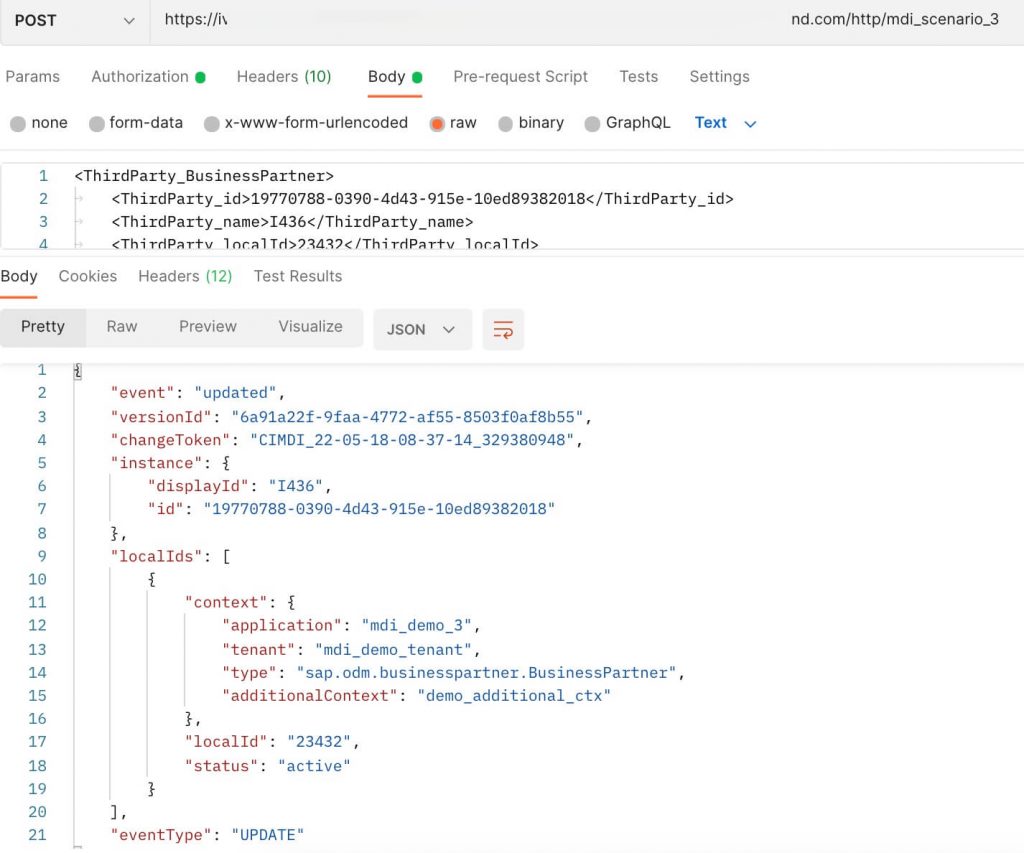Click the "type" BusinessPartner value line
This screenshot has width=1024, height=853.
pyautogui.click(x=453, y=673)
